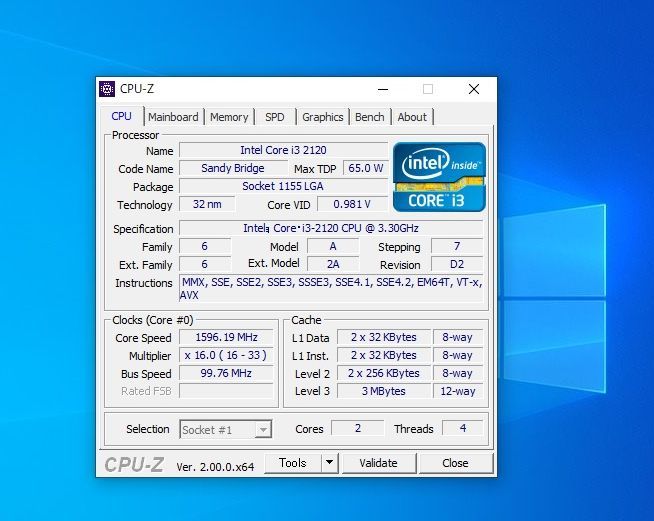Image resolution: width=654 pixels, height=521 pixels.
Task: Go to the Bench tab
Action: click(x=370, y=117)
